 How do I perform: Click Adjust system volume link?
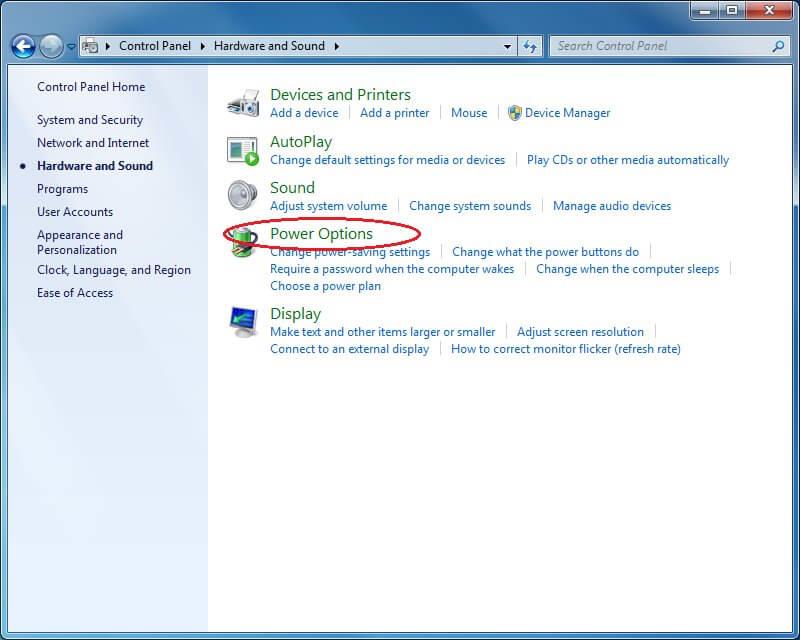click(x=329, y=206)
